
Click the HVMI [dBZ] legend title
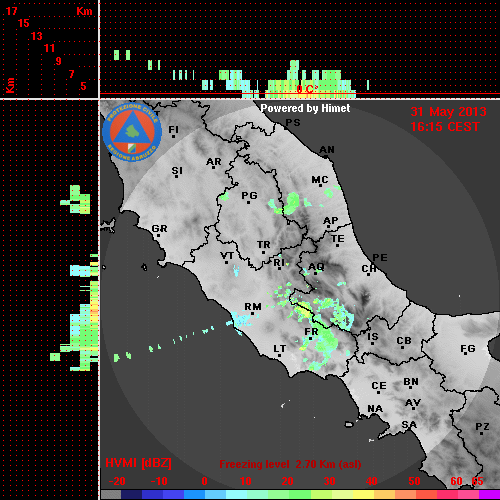pyautogui.click(x=138, y=463)
